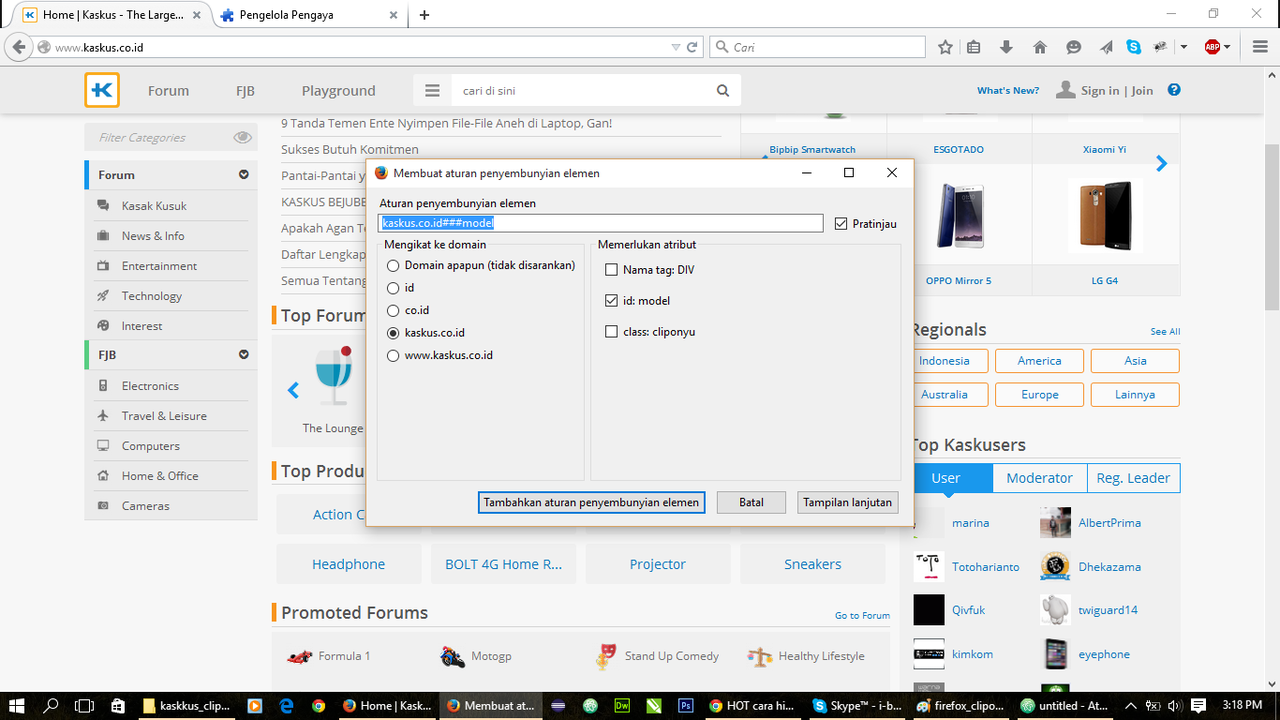Screen dimensions: 1280x720
Task: Click the paper plane share icon
Action: 1106,47
